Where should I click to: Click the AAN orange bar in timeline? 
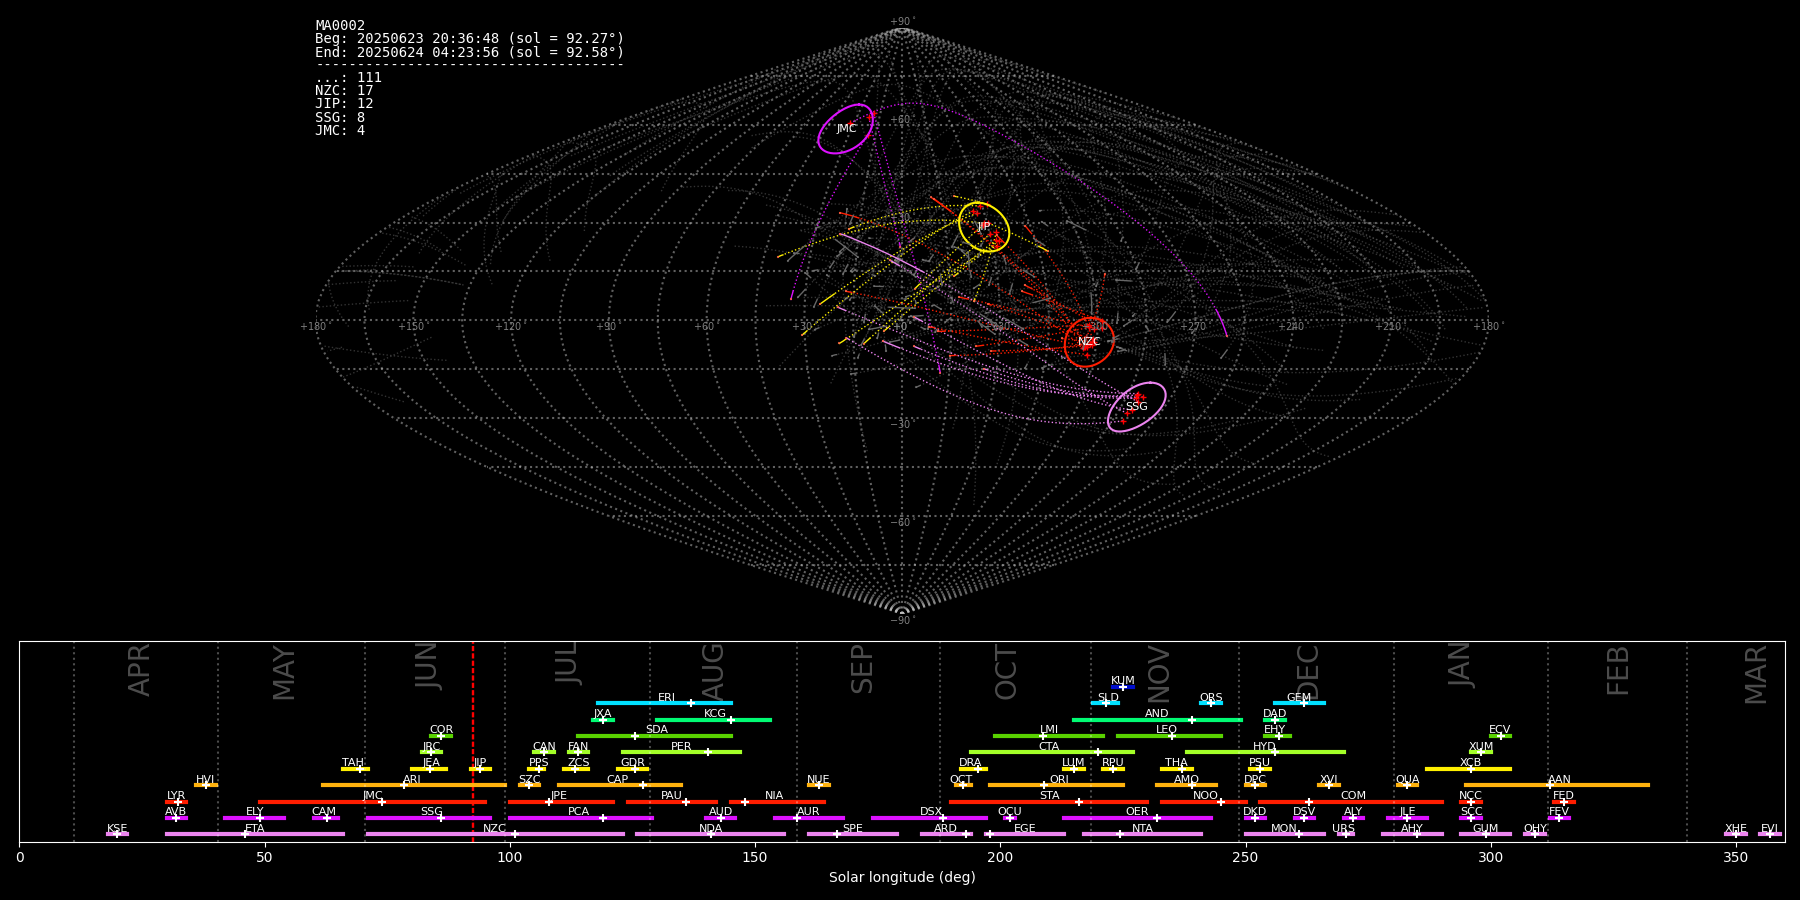pyautogui.click(x=1557, y=785)
